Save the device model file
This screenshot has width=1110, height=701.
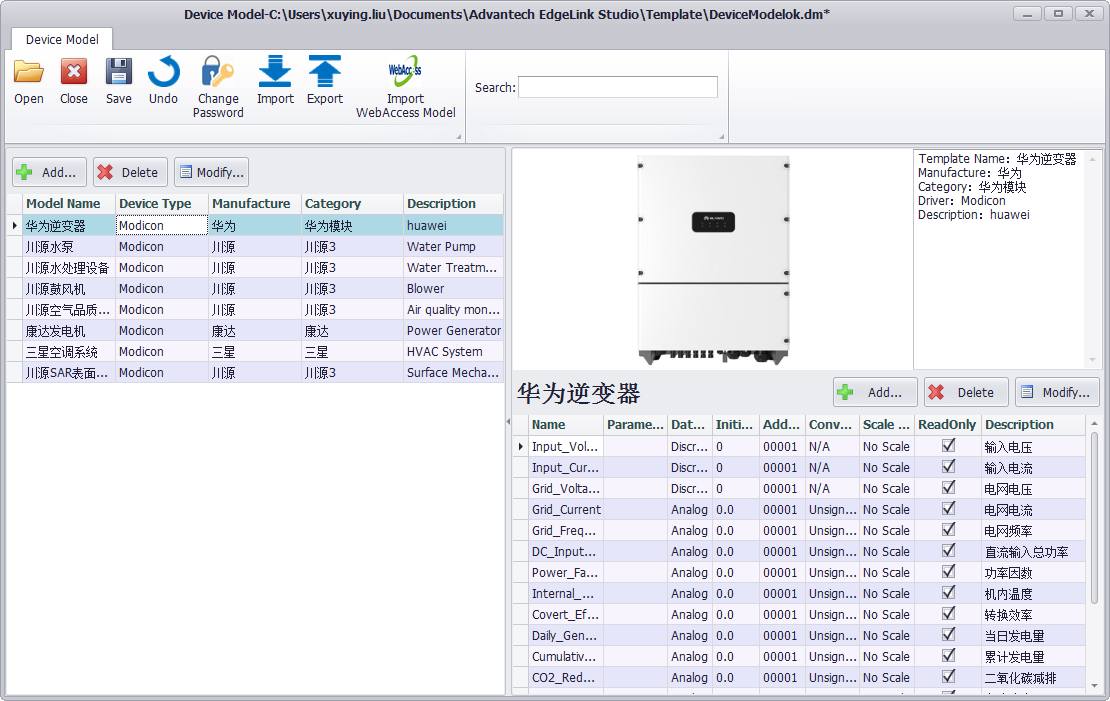(x=119, y=73)
